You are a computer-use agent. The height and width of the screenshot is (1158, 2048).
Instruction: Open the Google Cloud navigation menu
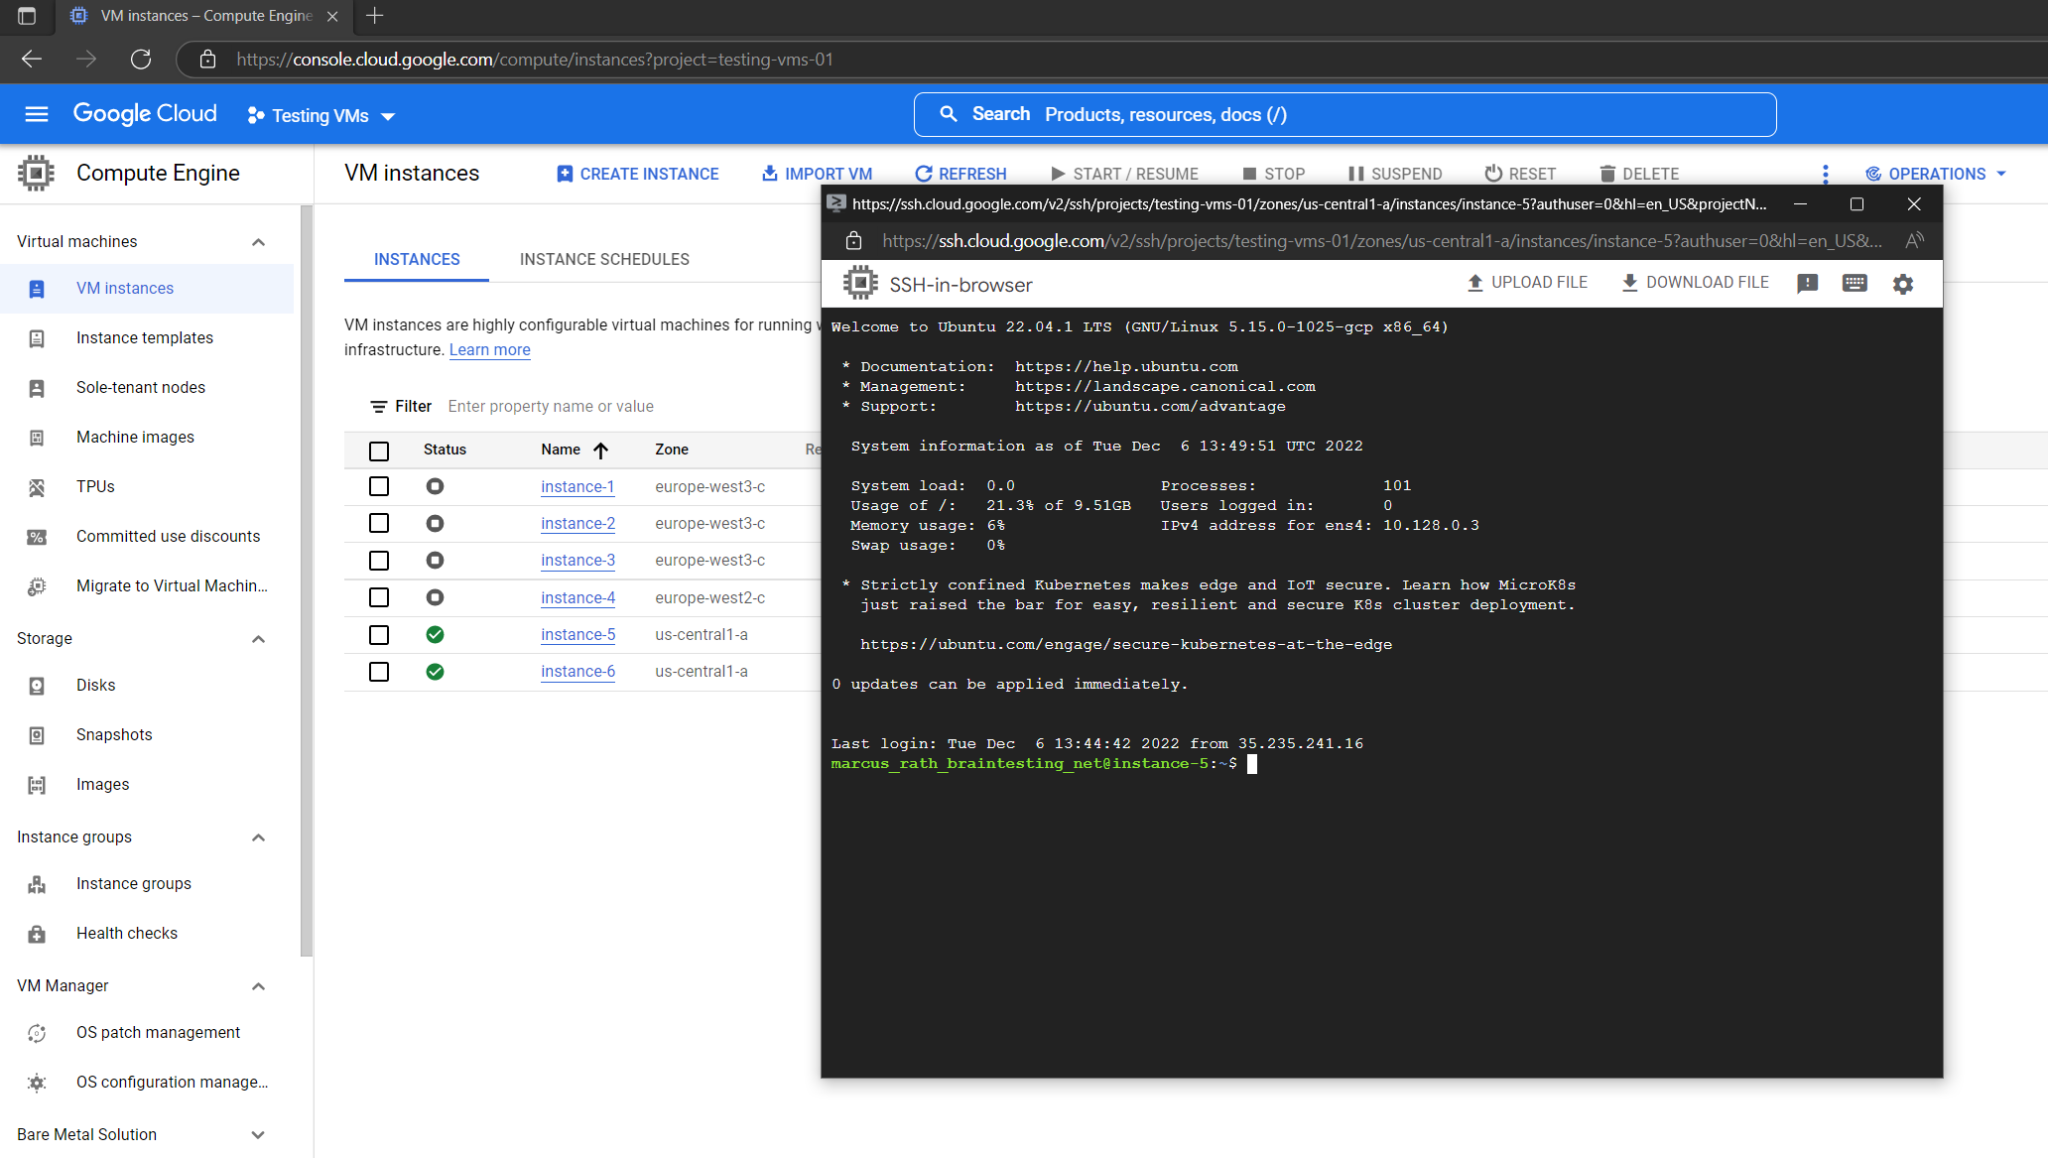pos(36,114)
